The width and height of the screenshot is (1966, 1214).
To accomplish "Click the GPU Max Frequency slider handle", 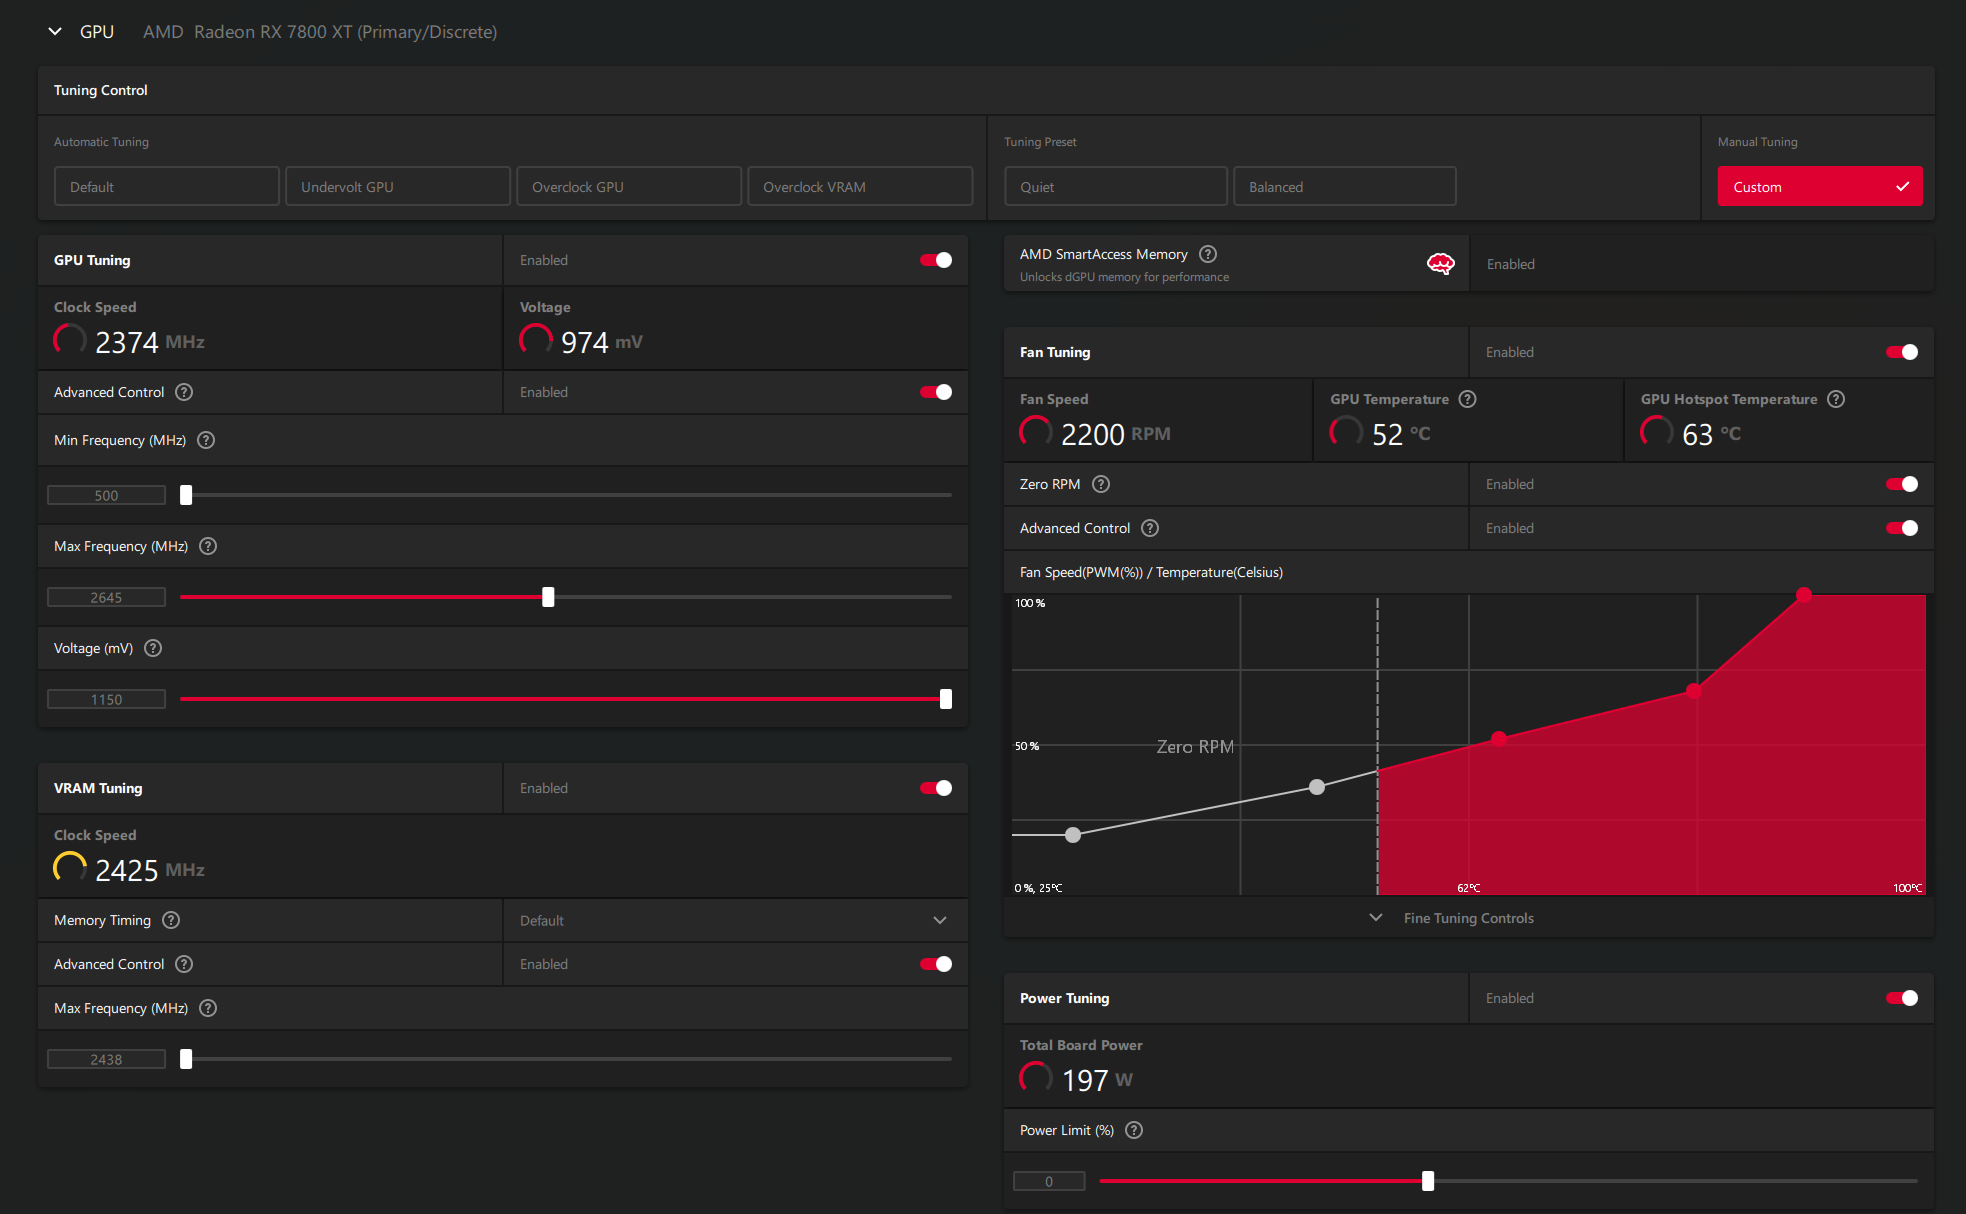I will 548,597.
